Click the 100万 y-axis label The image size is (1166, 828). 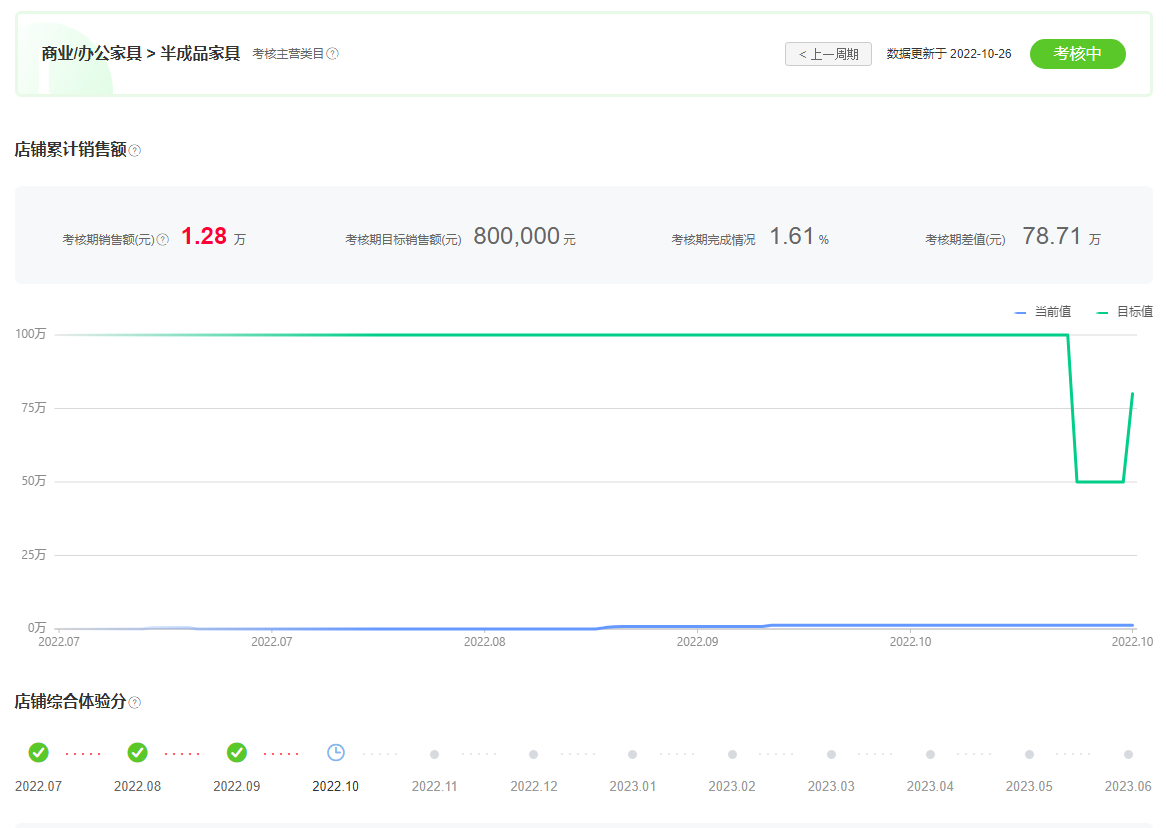(x=30, y=334)
